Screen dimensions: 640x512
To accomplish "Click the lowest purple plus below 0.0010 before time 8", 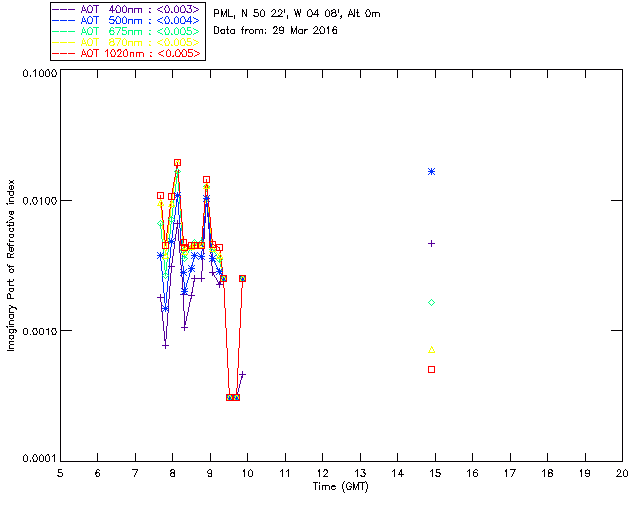I will tap(165, 346).
